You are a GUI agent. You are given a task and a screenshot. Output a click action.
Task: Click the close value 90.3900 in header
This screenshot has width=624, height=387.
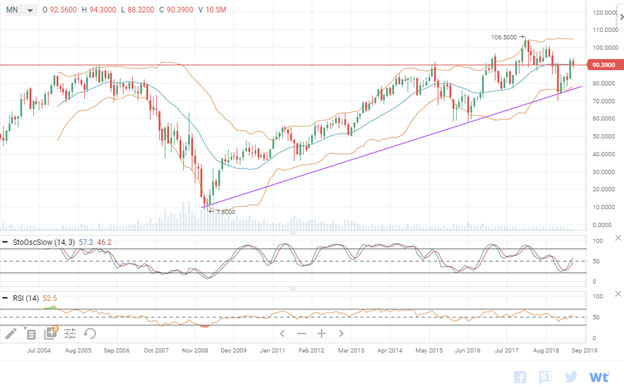click(180, 10)
